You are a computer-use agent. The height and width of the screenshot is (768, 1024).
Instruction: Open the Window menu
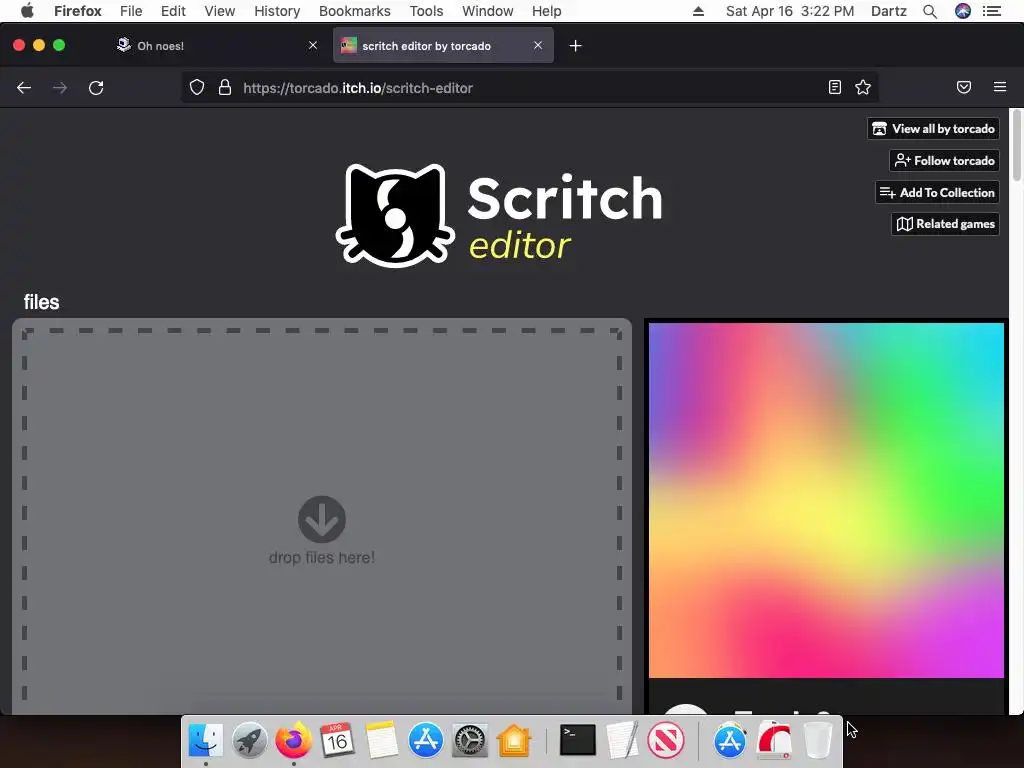(488, 11)
